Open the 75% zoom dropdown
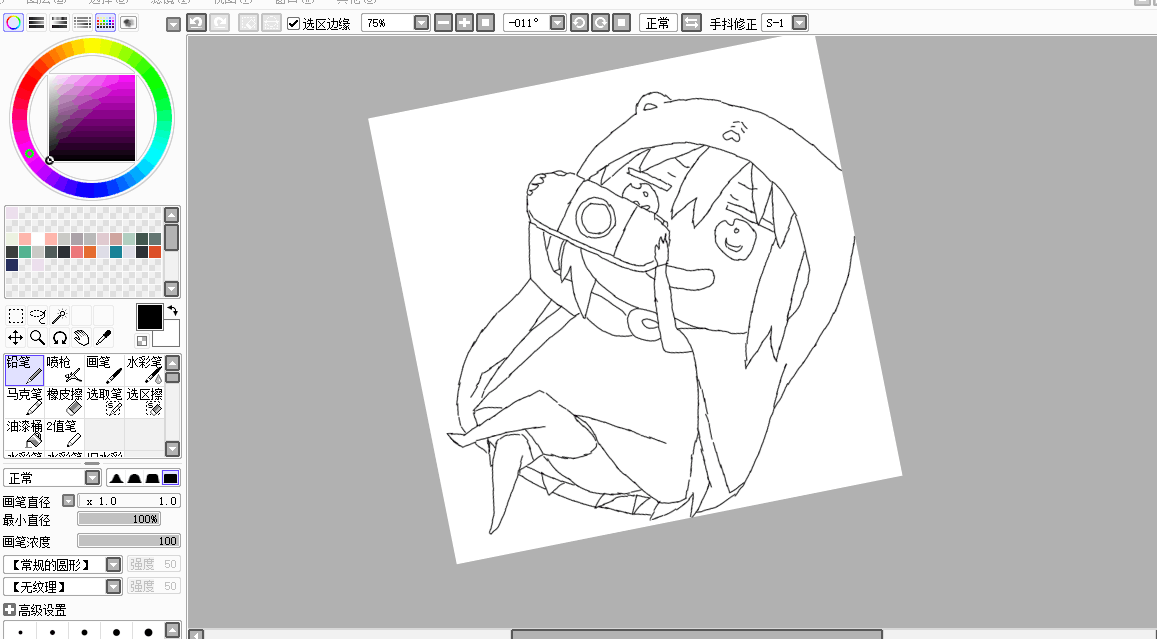Viewport: 1157px width, 639px height. coord(421,23)
